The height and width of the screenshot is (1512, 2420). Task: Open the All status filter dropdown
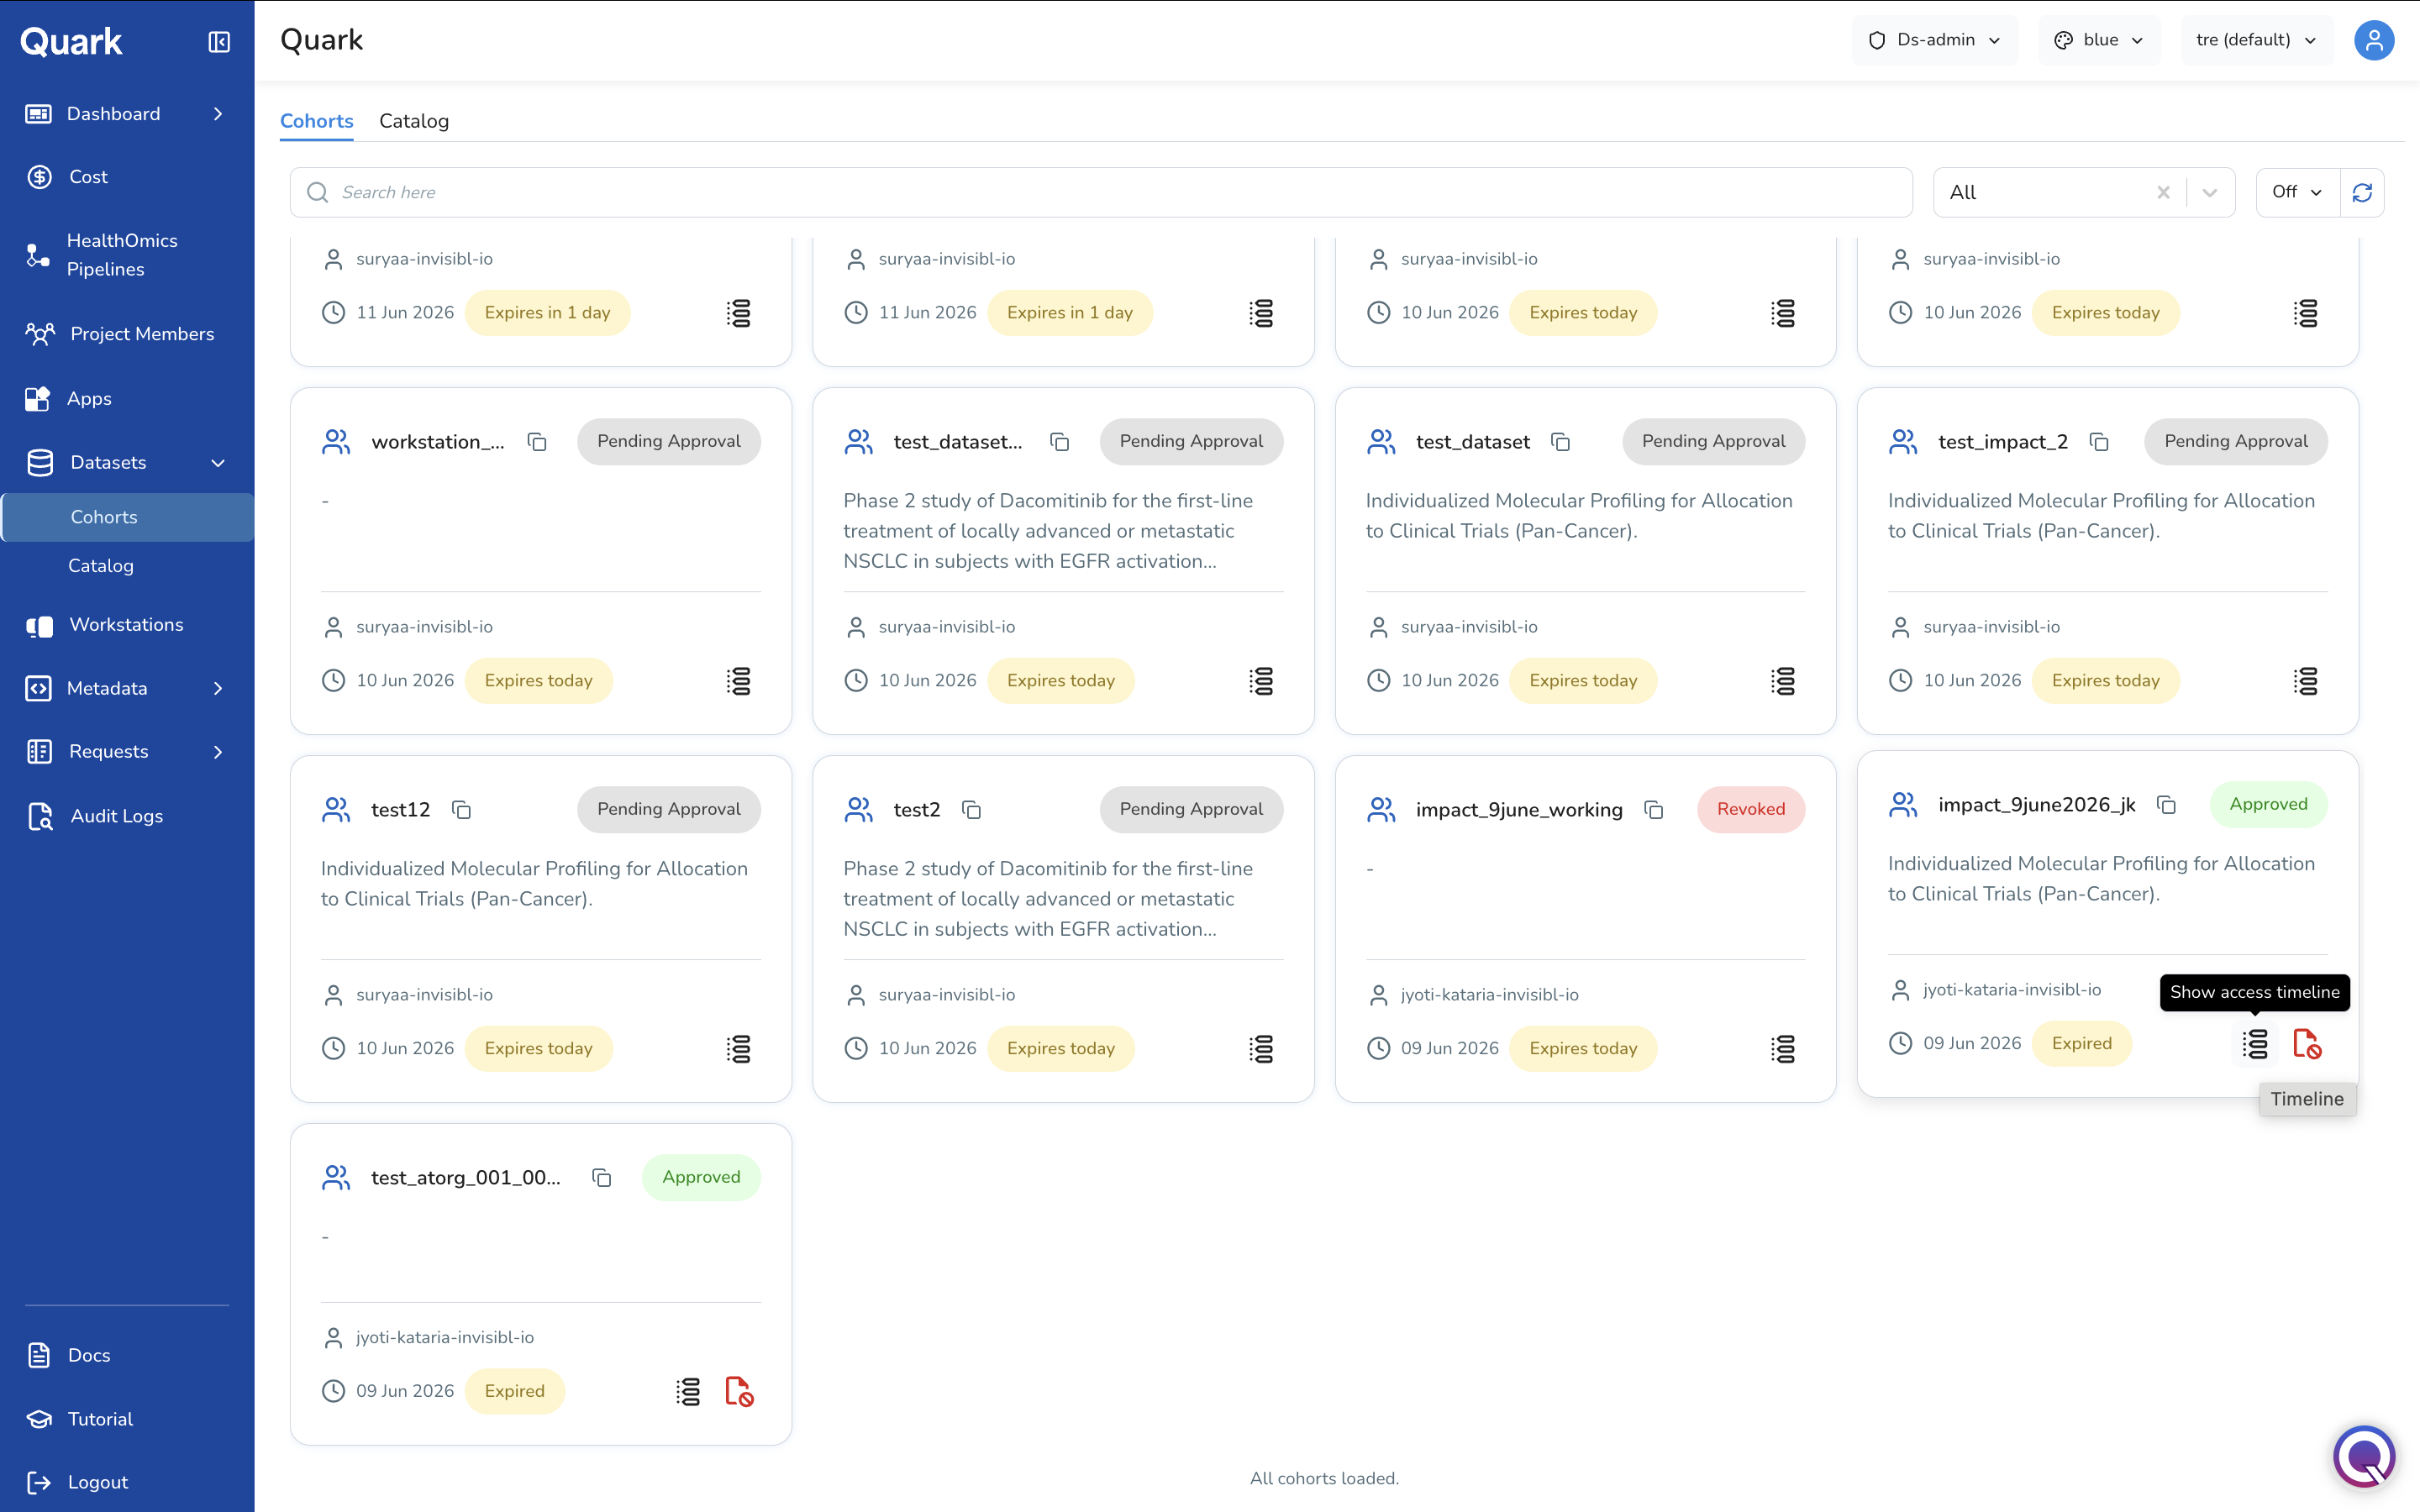tap(2210, 192)
